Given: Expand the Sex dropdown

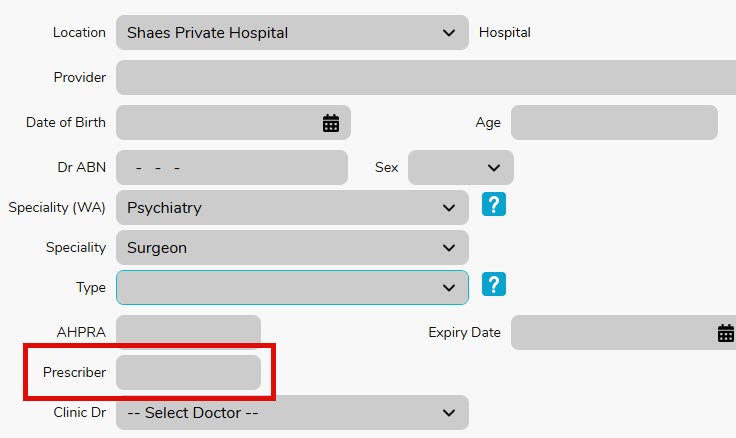Looking at the screenshot, I should click(461, 167).
